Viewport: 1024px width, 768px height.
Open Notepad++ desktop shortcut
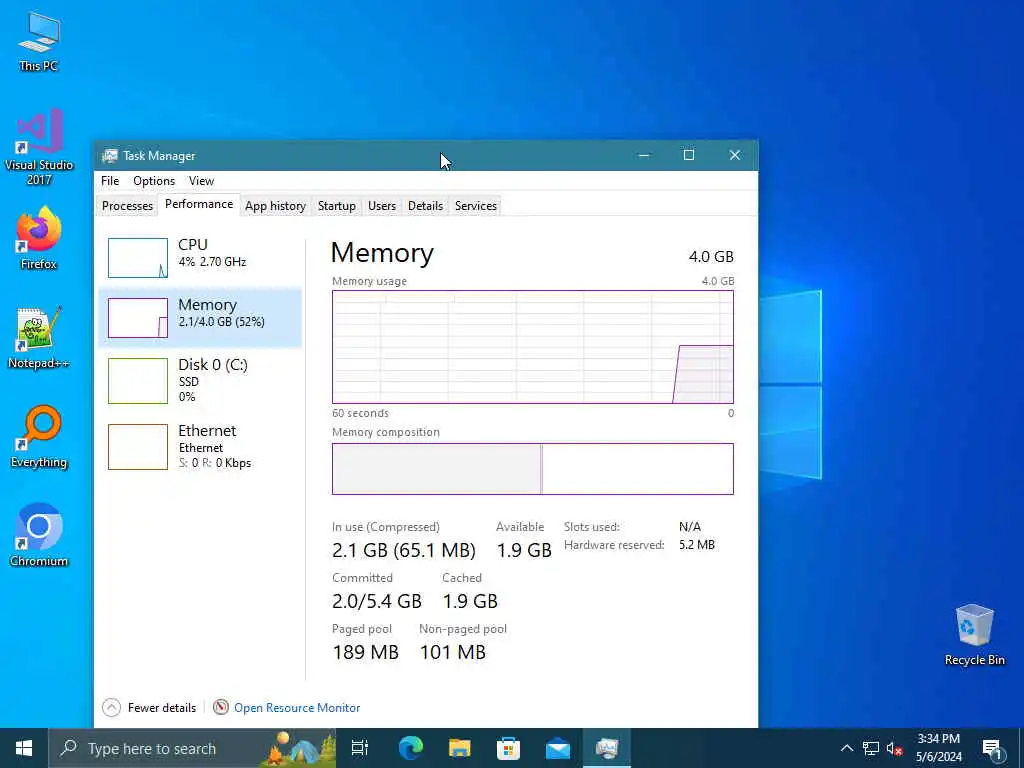click(39, 337)
